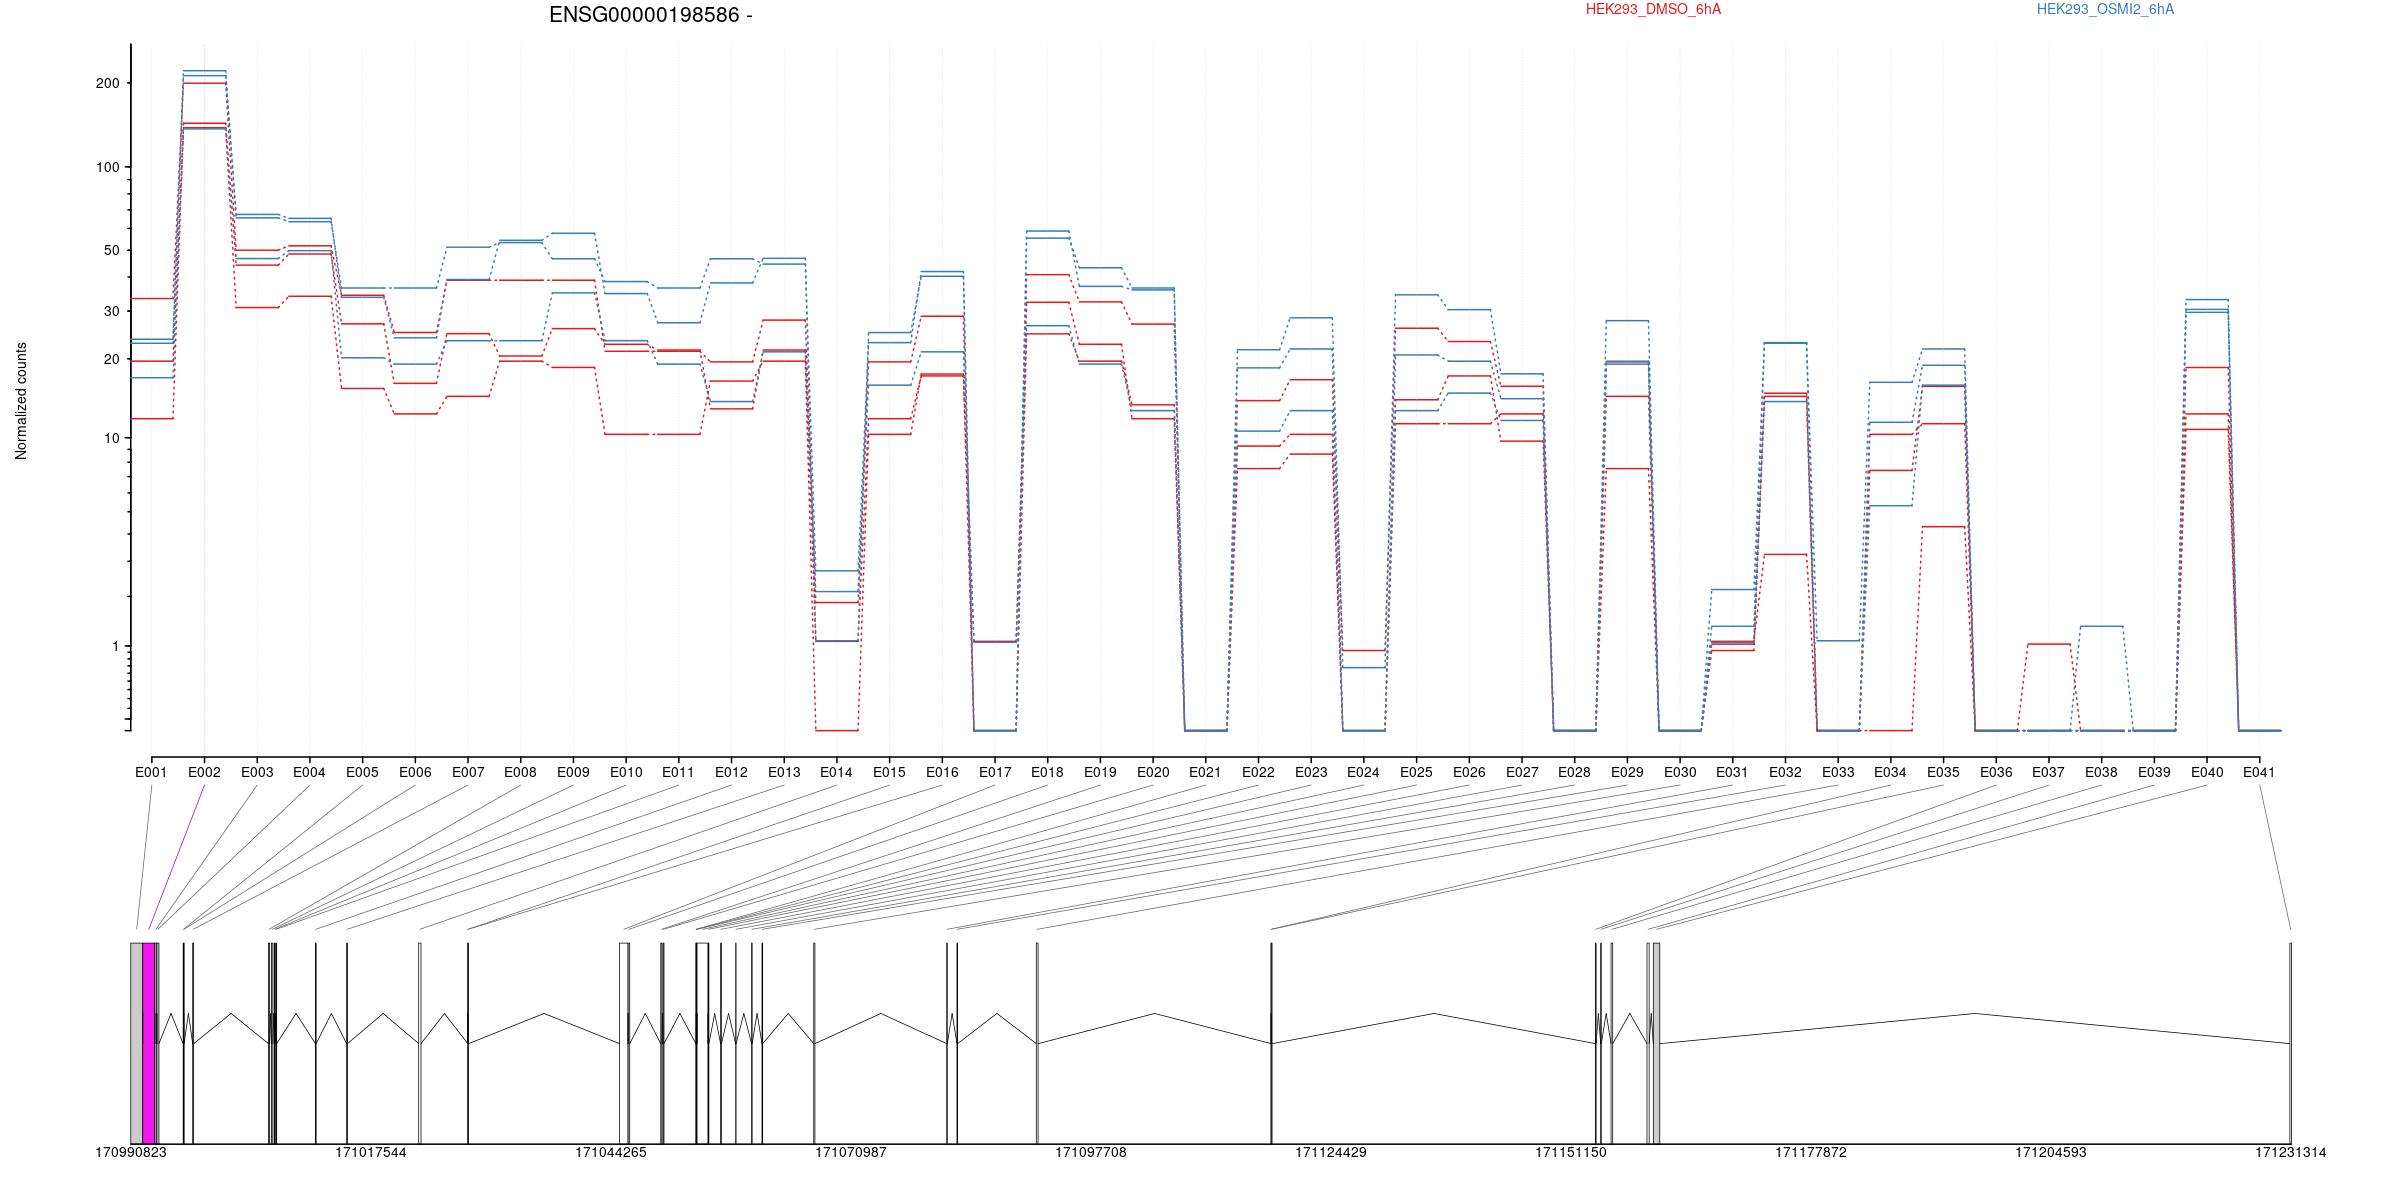Screen dimensions: 2400x1200
Task: Click exon label E015
Action: click(x=889, y=773)
